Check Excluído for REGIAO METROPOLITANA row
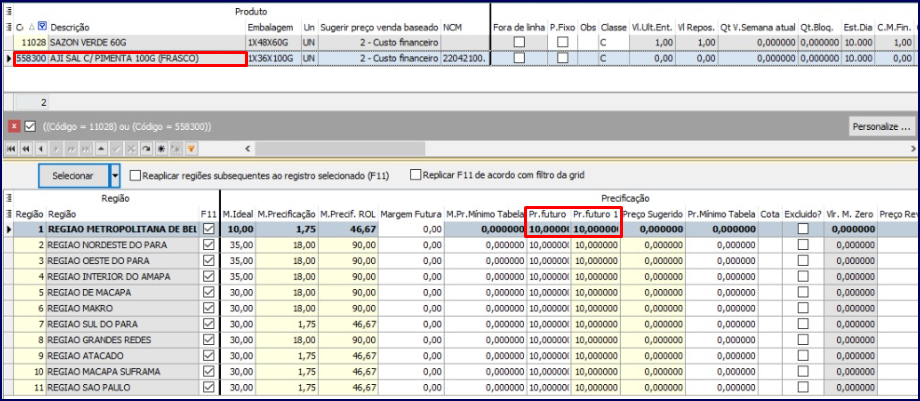This screenshot has height=401, width=920. [x=803, y=229]
